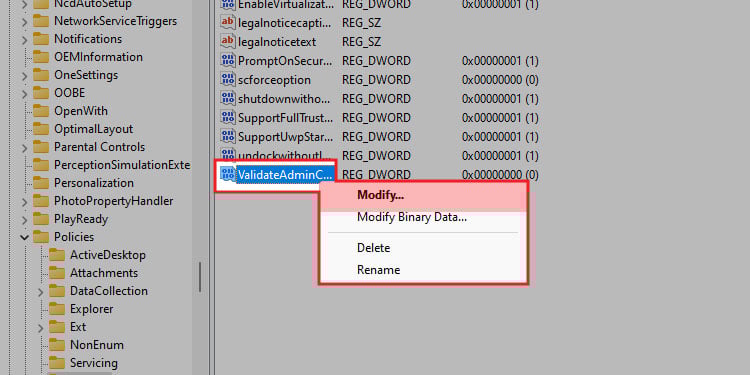Screen dimensions: 750x375
Task: Click the PerceptionSimulationExte folder icon
Action: point(41,165)
